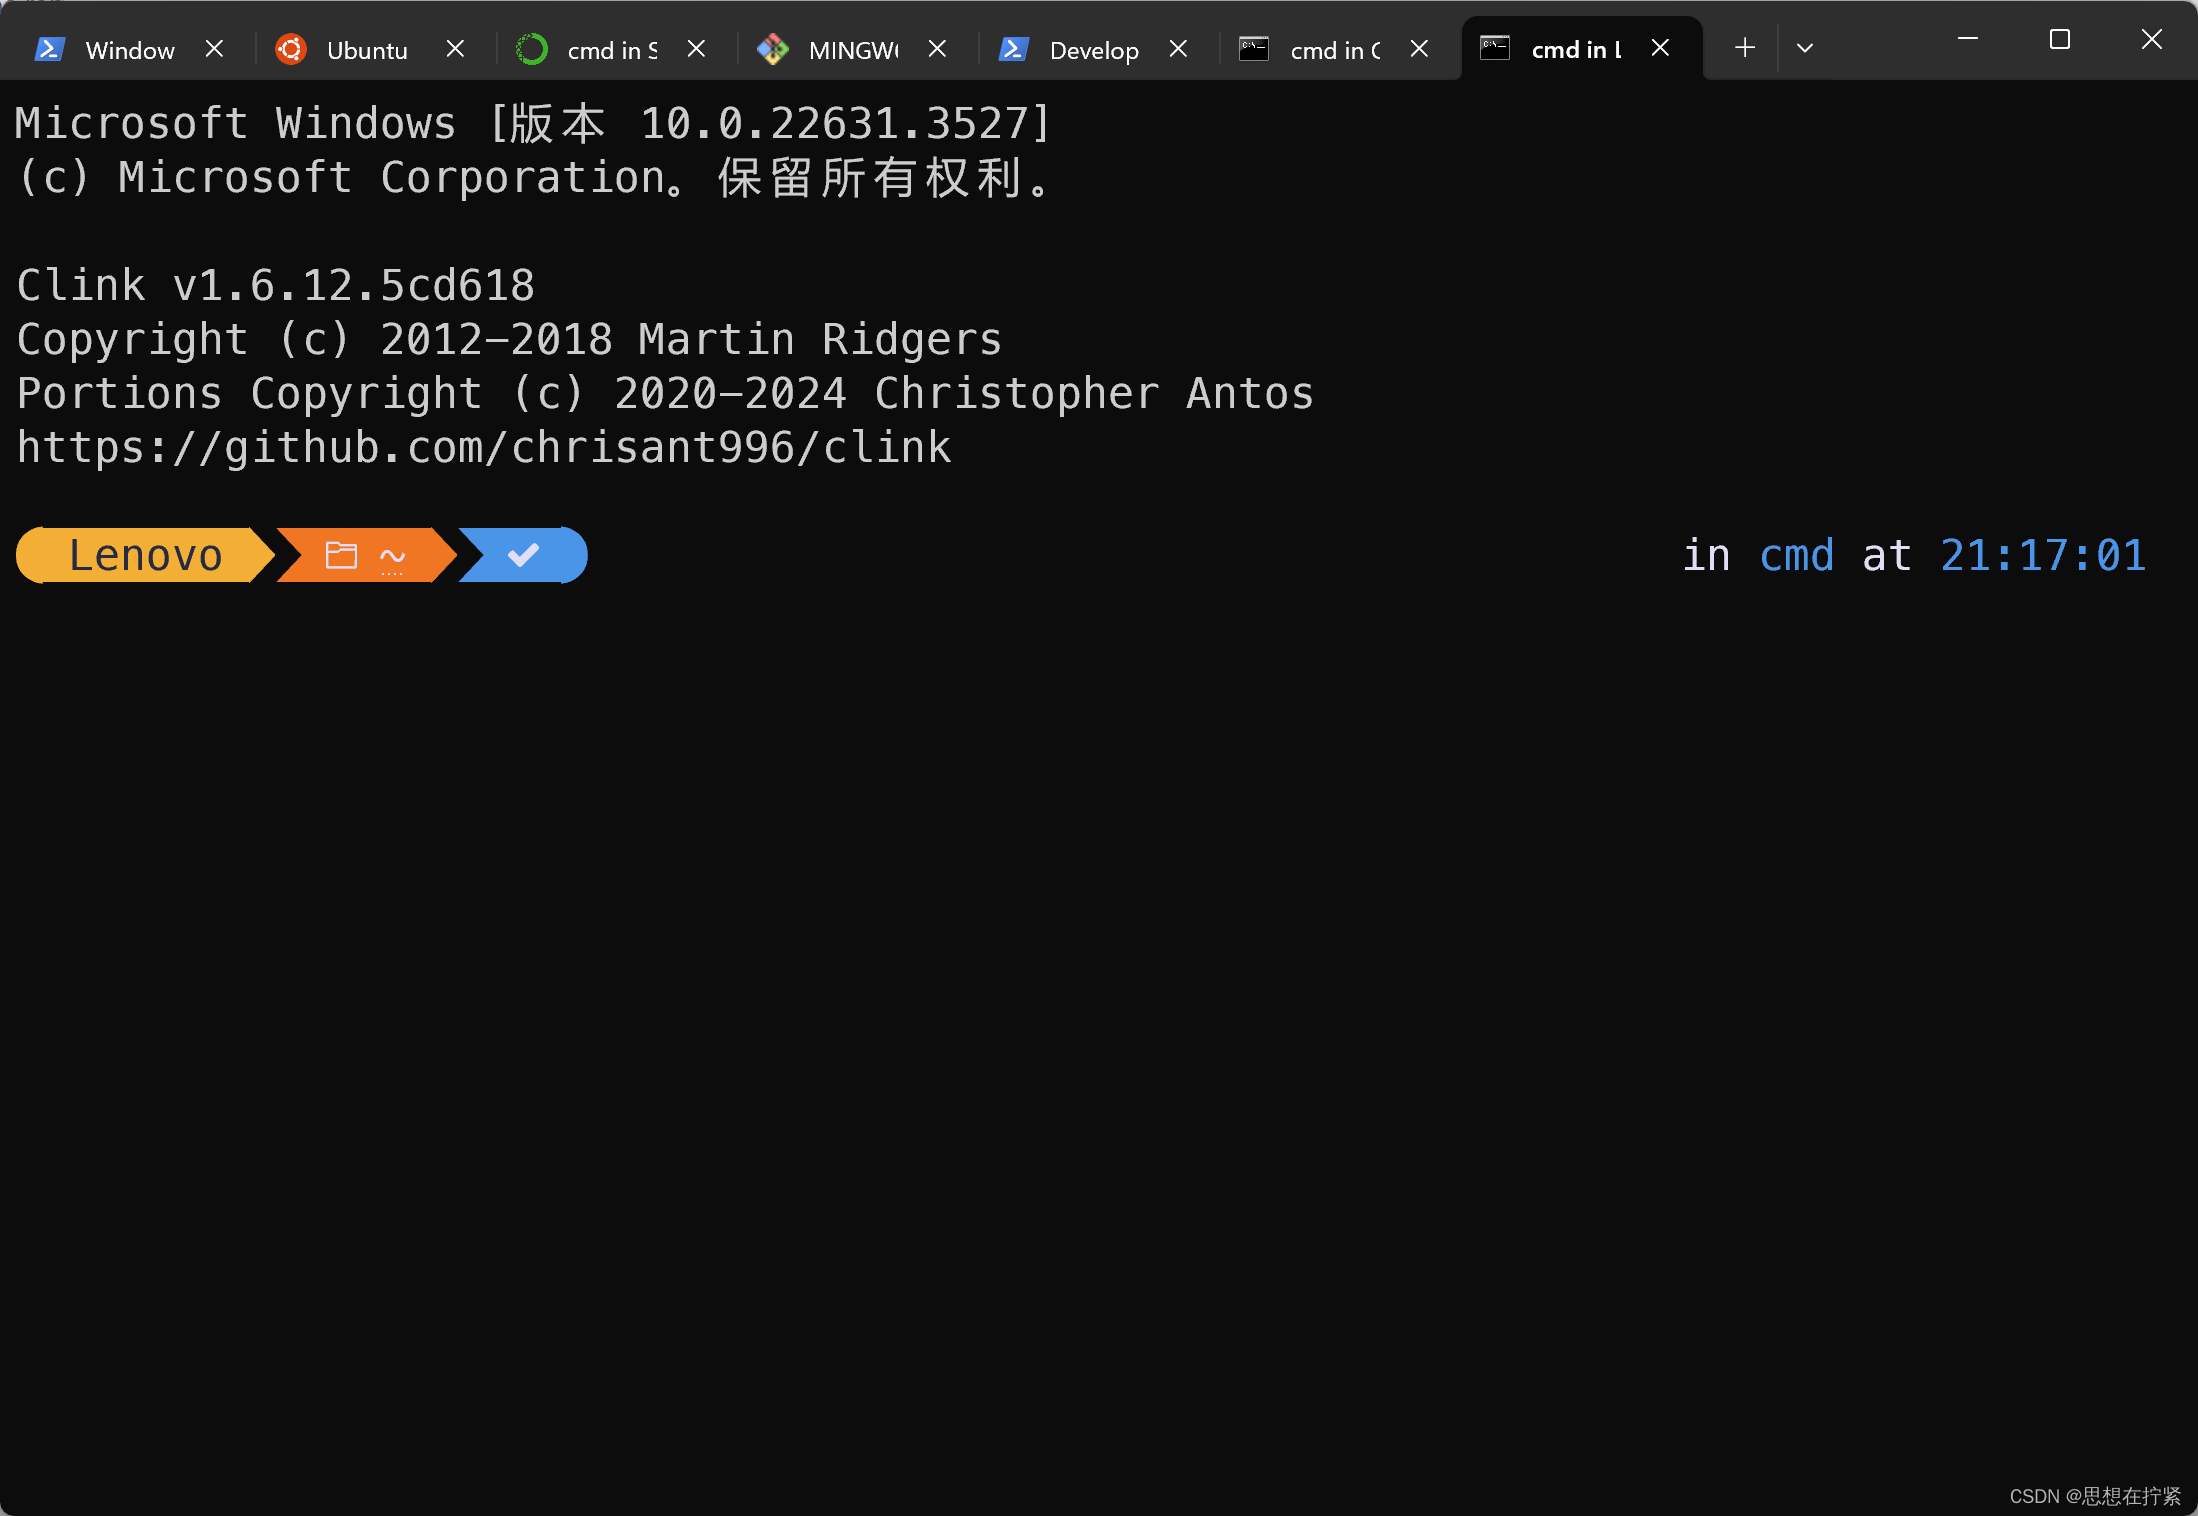
Task: Switch to the MINGW tab
Action: (853, 50)
